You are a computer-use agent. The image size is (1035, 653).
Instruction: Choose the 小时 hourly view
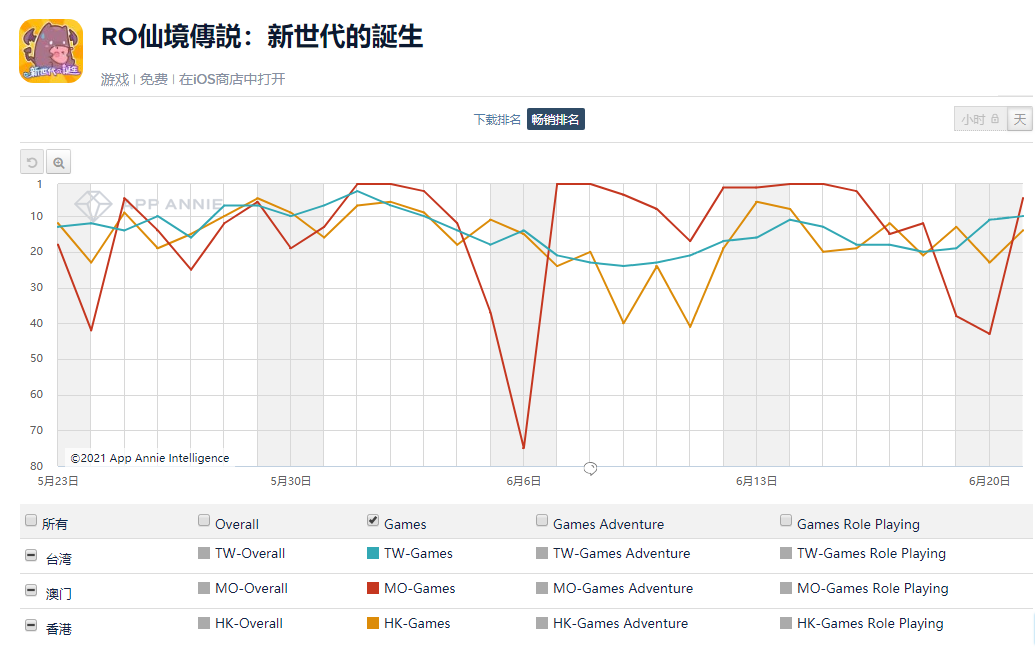pyautogui.click(x=980, y=120)
